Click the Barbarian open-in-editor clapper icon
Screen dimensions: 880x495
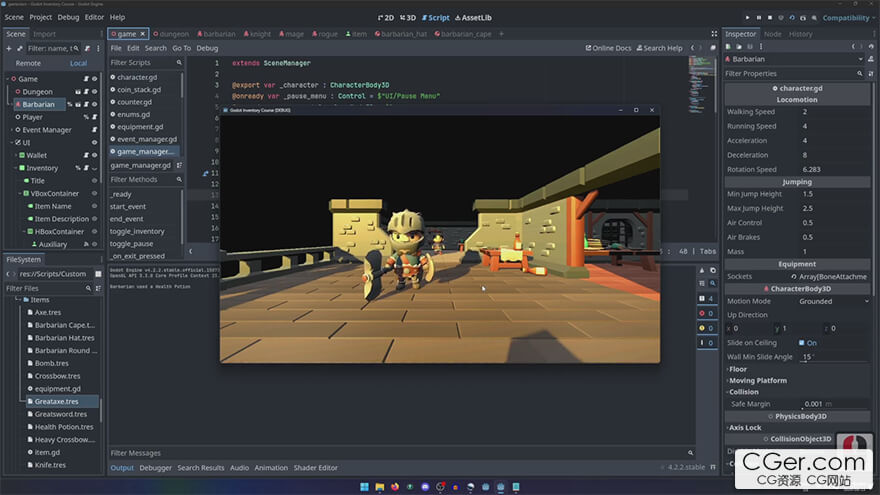click(78, 104)
